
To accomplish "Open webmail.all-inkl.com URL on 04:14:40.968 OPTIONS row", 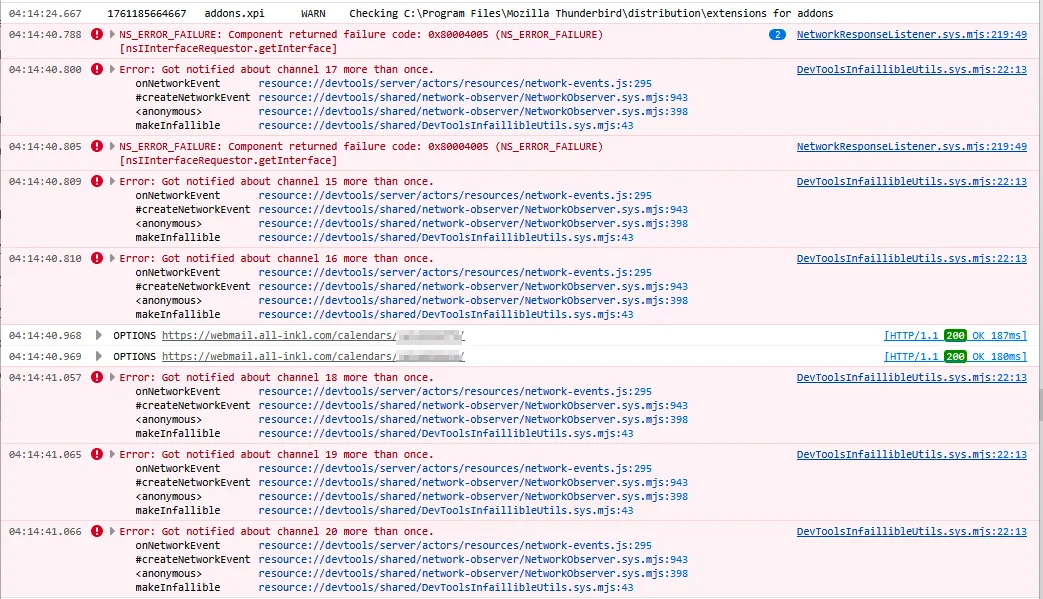I will (313, 336).
